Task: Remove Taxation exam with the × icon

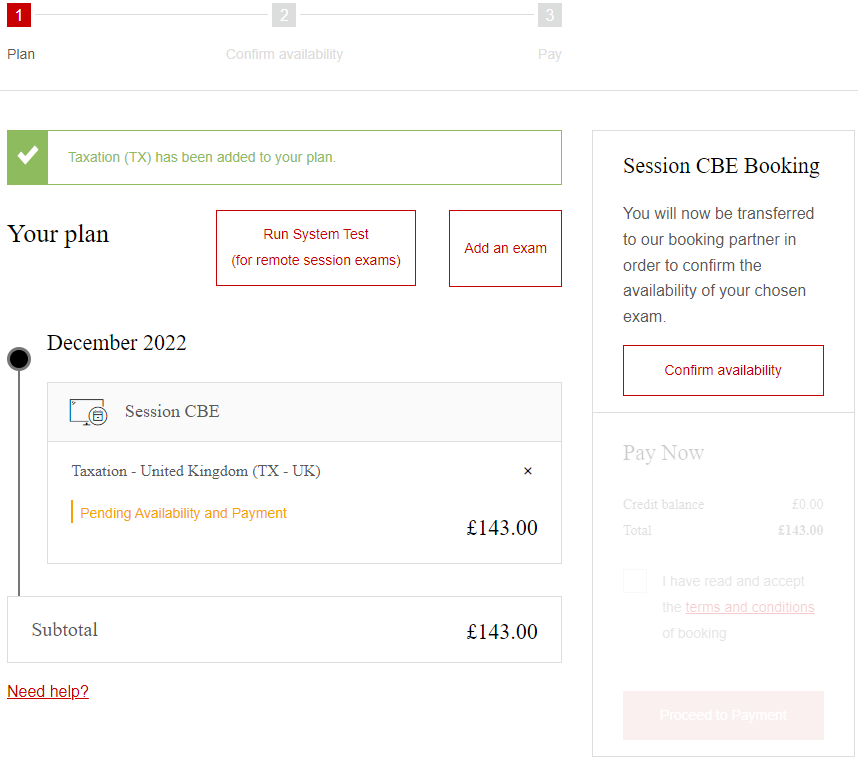Action: click(528, 471)
